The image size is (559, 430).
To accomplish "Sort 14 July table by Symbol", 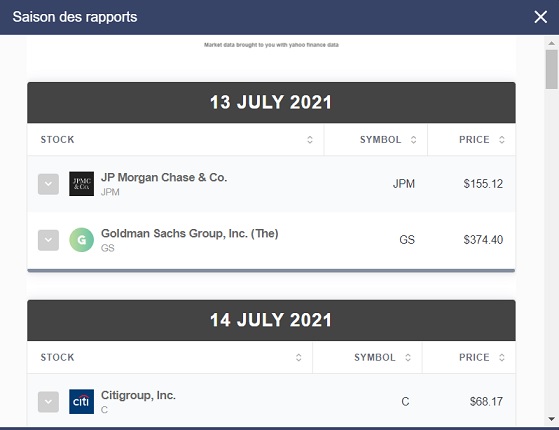I will (408, 357).
